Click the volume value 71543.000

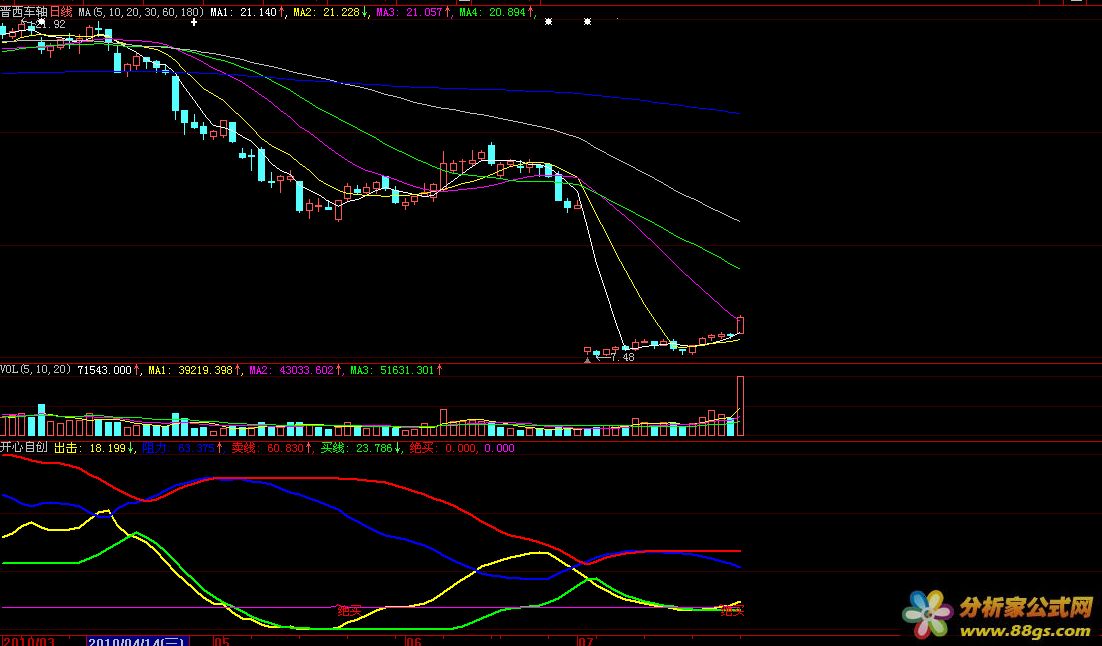(105, 370)
